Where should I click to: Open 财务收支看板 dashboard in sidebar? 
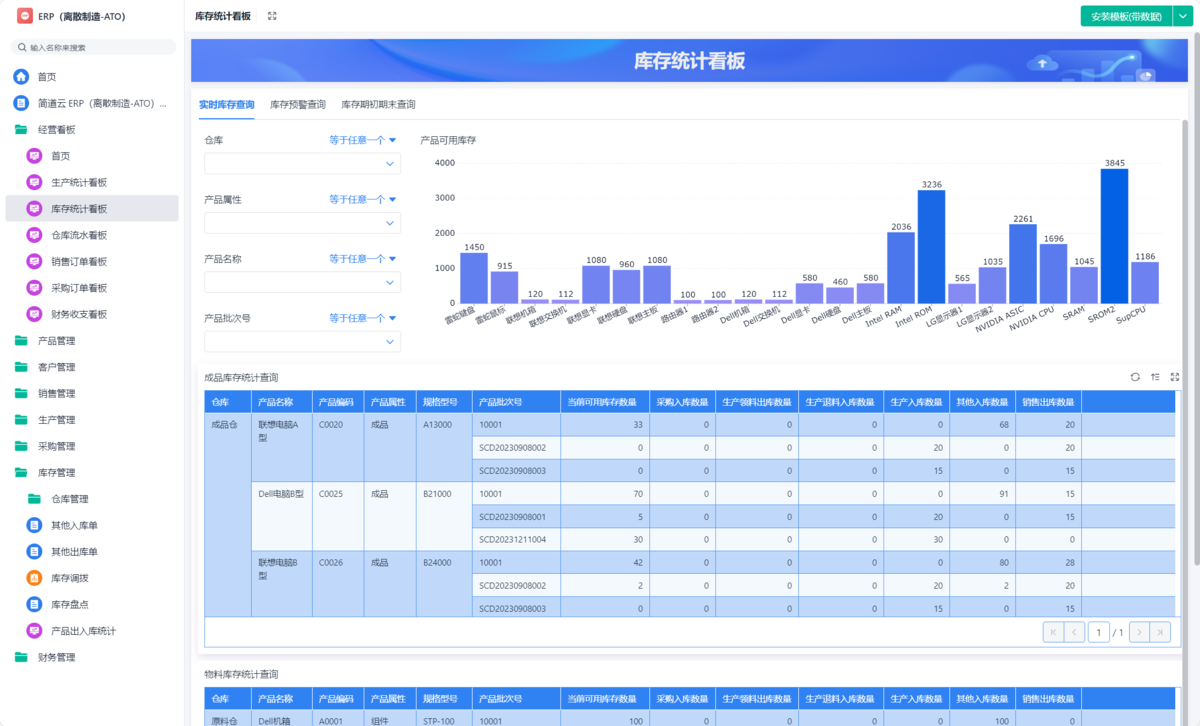[x=79, y=314]
